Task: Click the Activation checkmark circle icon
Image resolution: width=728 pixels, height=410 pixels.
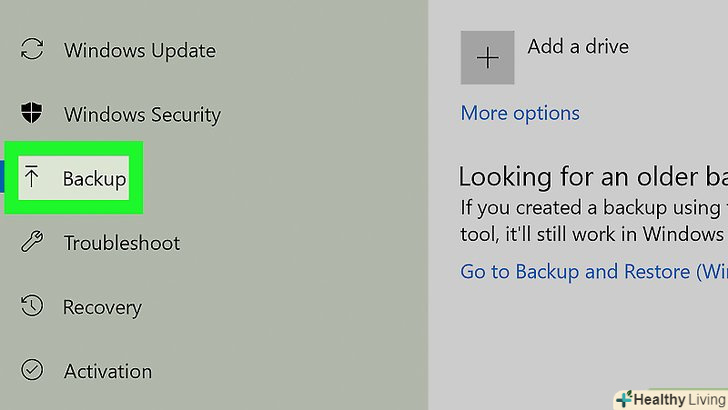Action: 32,371
